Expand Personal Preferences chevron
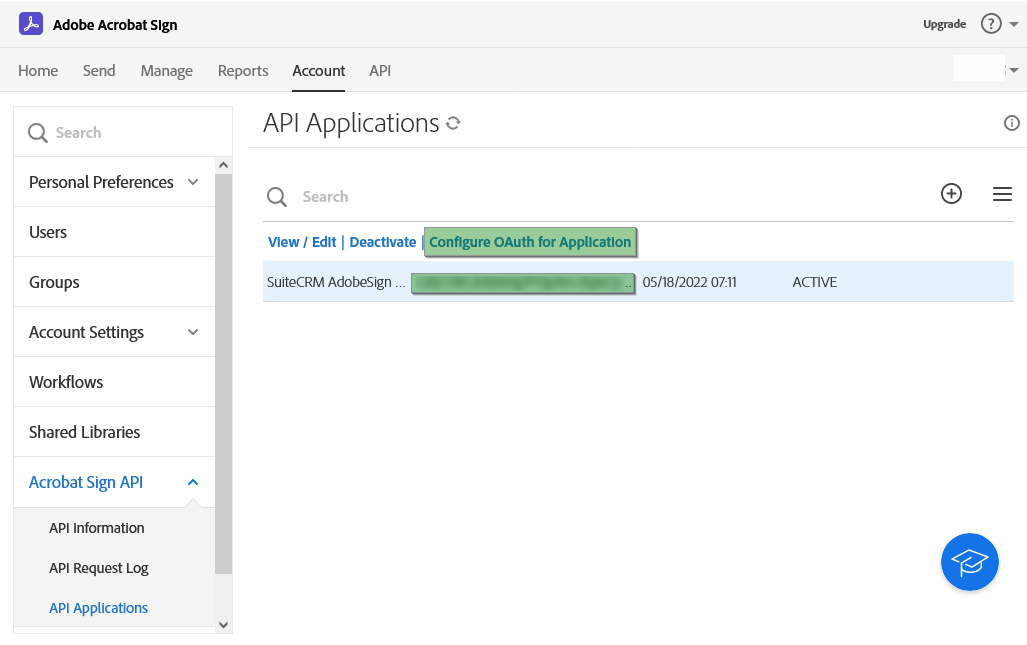 (193, 182)
